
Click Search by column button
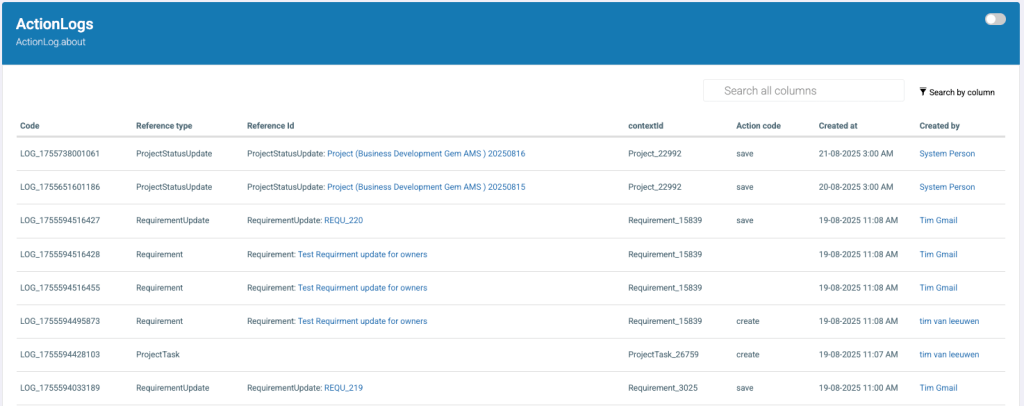coord(961,92)
